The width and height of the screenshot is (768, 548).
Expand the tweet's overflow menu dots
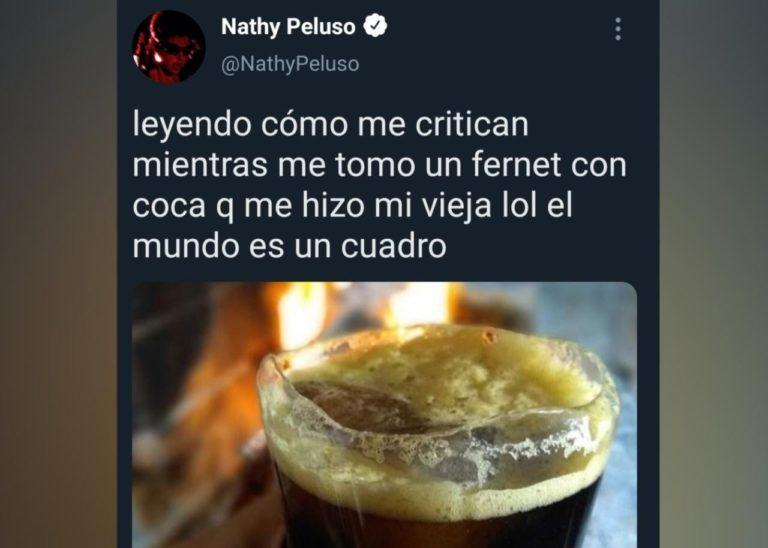click(618, 29)
